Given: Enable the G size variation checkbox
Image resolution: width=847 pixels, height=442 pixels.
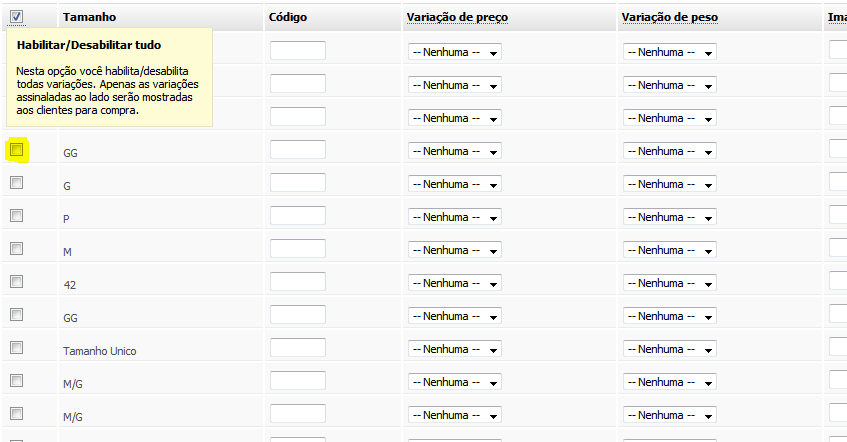Looking at the screenshot, I should pos(17,183).
